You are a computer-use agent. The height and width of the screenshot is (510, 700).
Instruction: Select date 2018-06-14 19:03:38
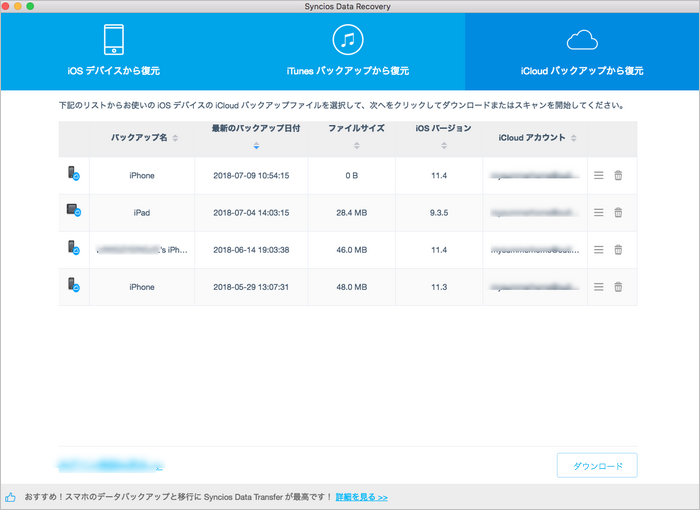point(251,250)
